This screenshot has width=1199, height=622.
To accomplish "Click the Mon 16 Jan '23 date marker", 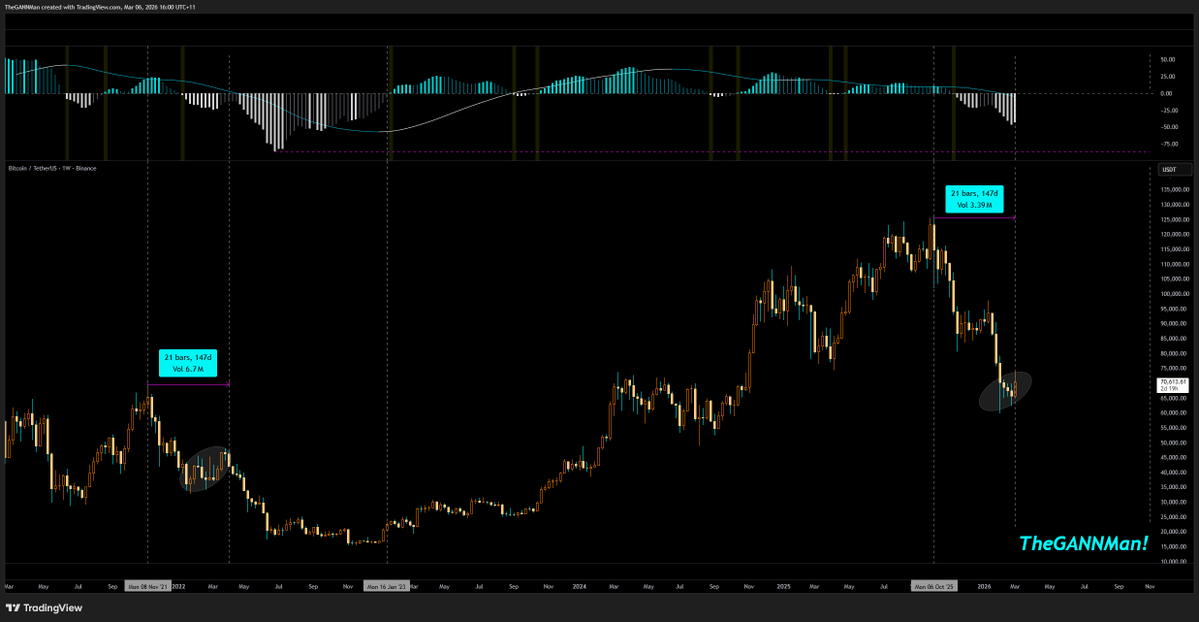I will 386,587.
